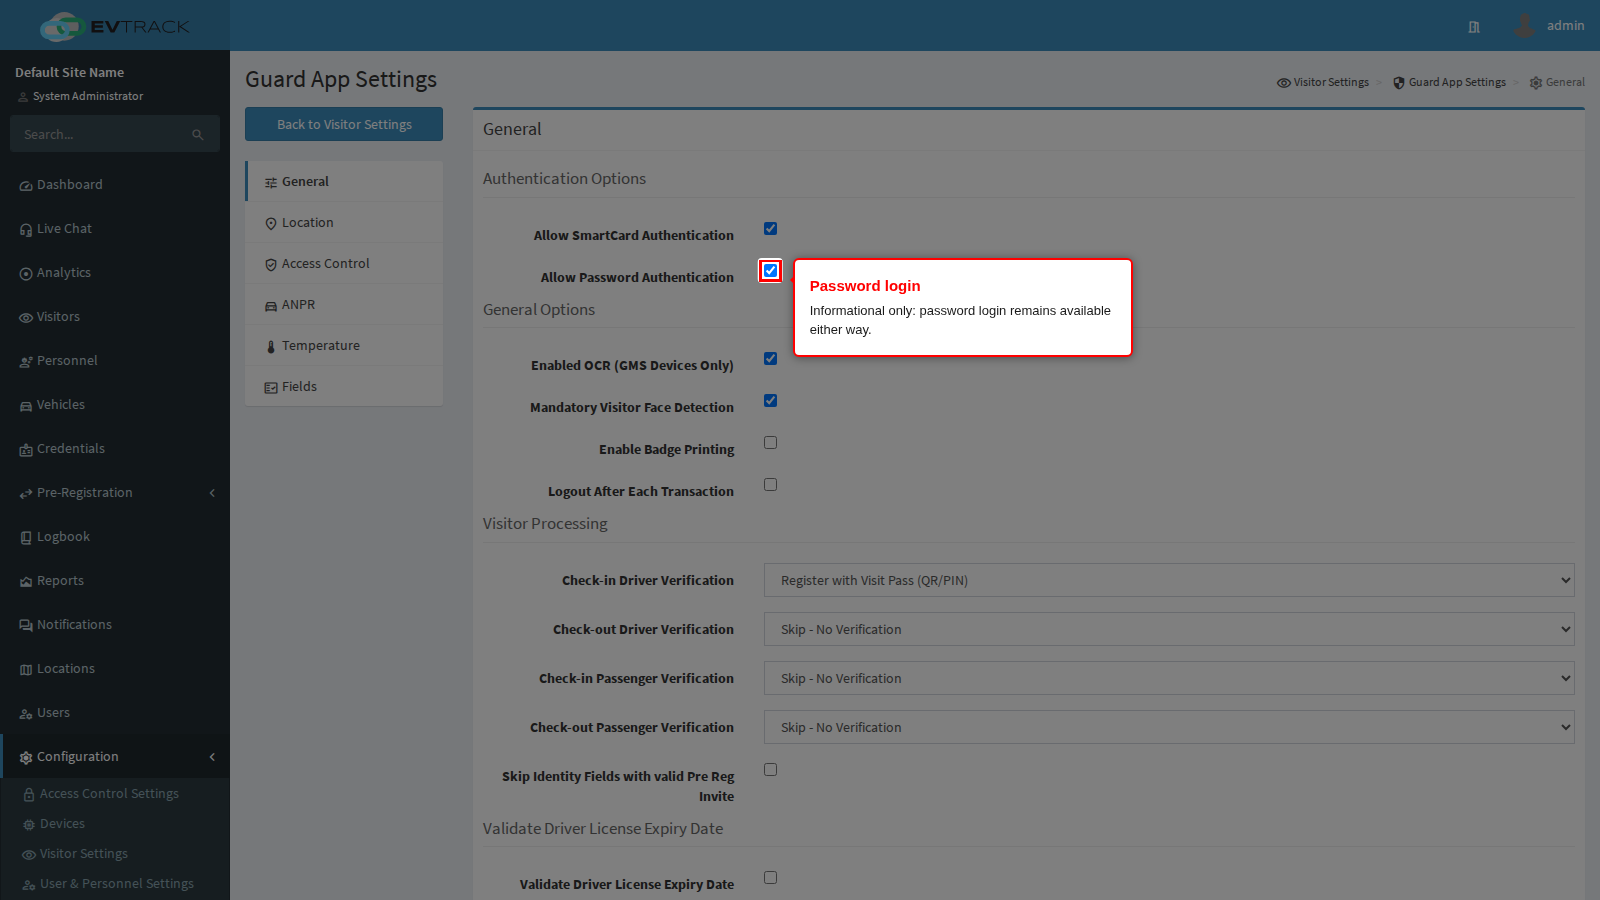Click the search magnifier icon
The image size is (1600, 900).
click(x=198, y=135)
